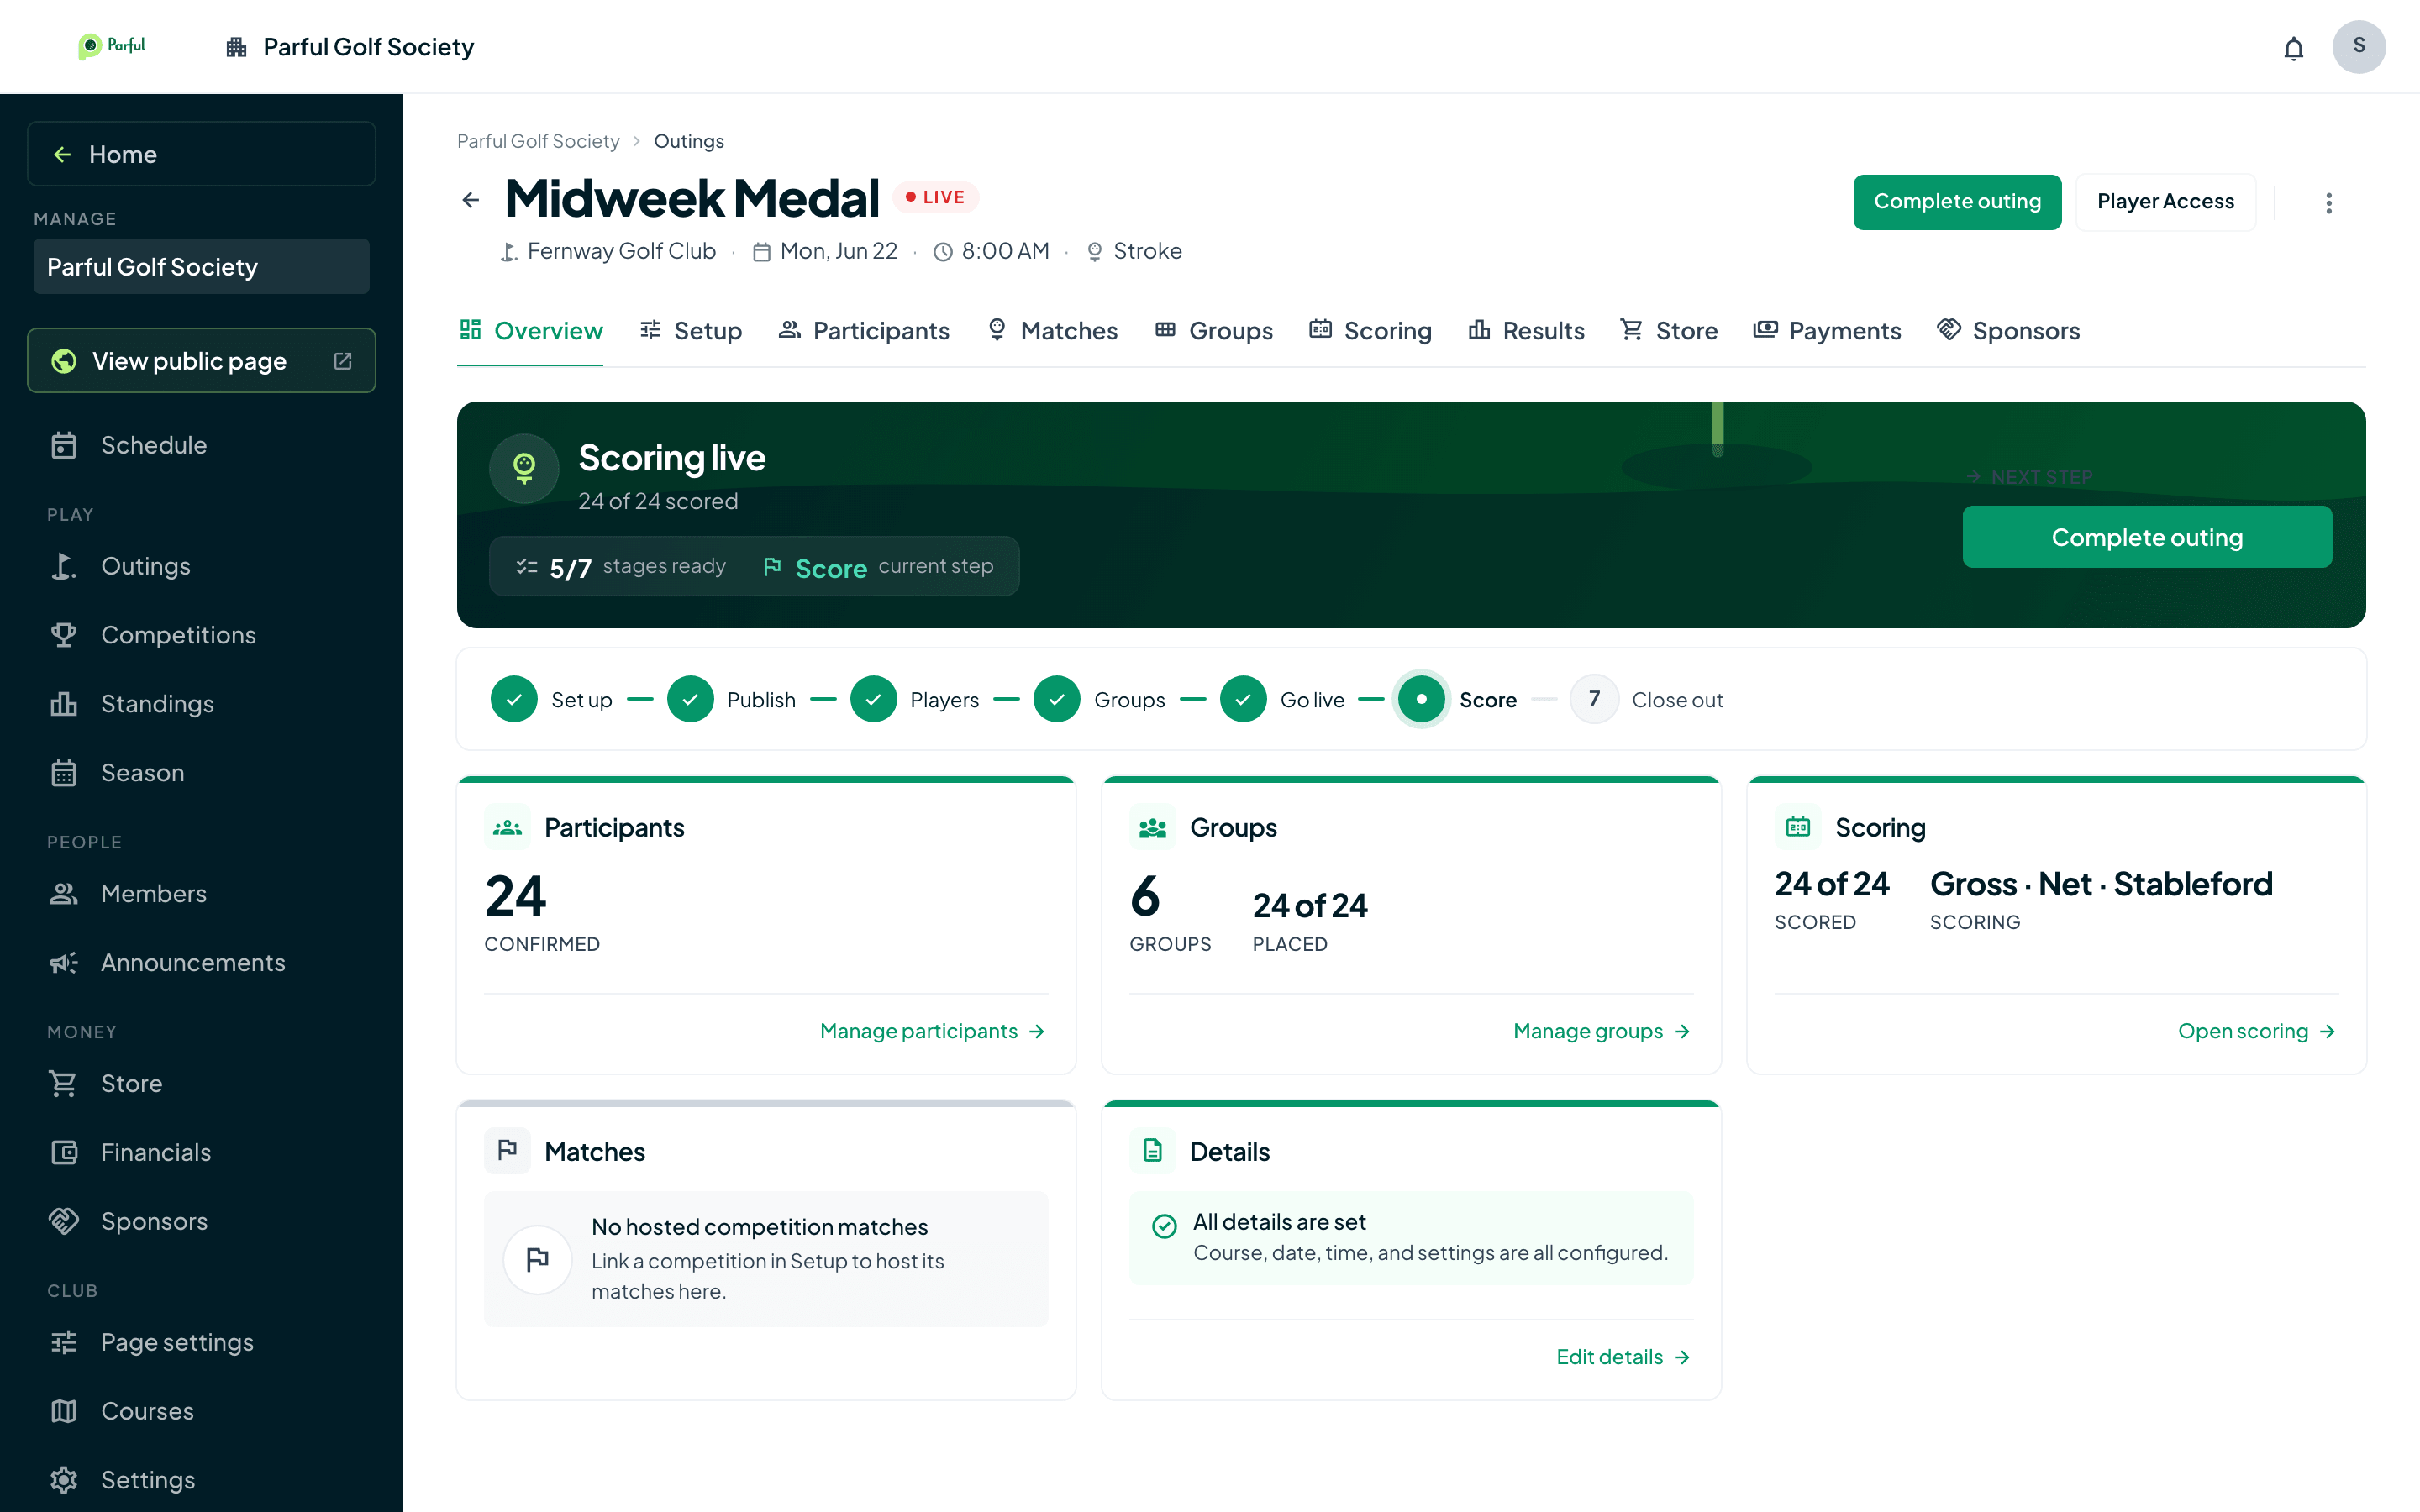Click the Financials wallet icon in sidebar
The width and height of the screenshot is (2420, 1512).
[x=64, y=1153]
